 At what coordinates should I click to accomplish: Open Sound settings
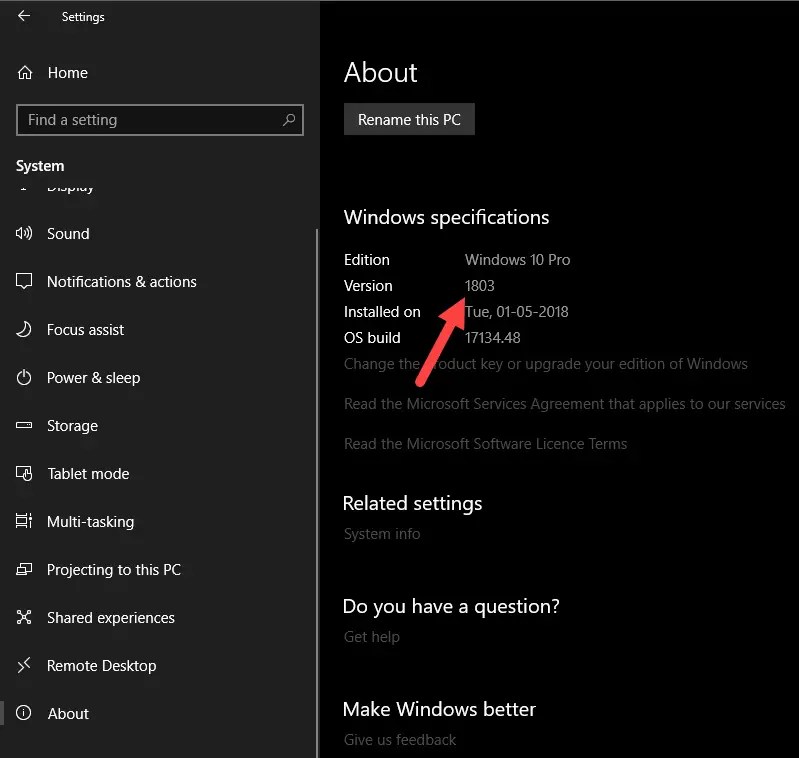(x=68, y=234)
